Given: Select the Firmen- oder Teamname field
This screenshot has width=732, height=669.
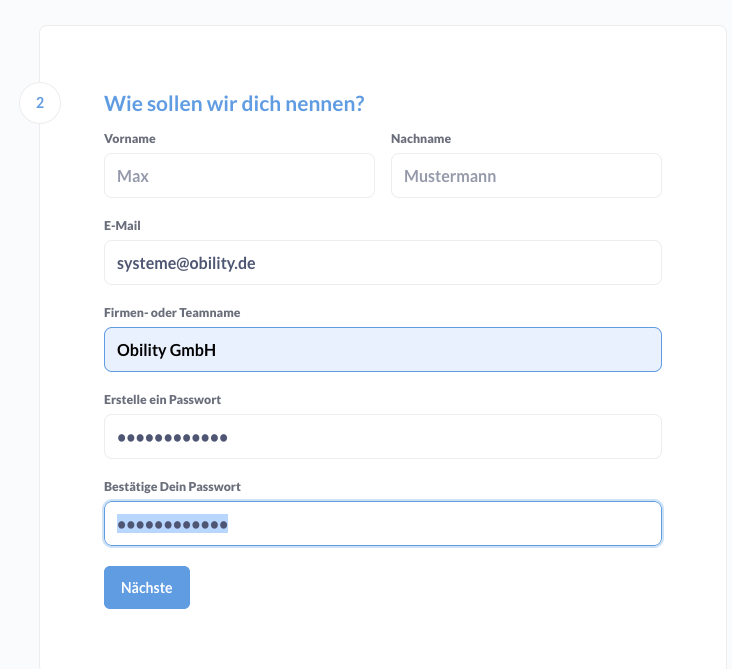Looking at the screenshot, I should 382,350.
